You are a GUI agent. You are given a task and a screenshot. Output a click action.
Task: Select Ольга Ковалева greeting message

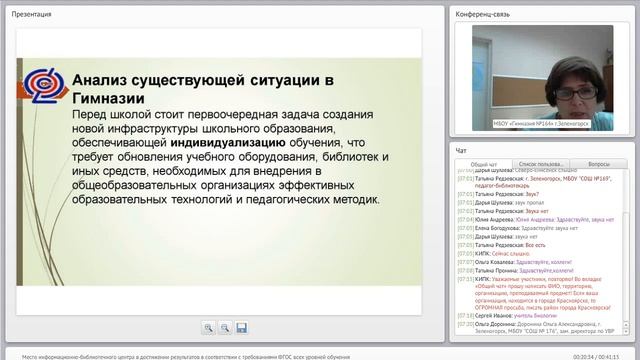(515, 262)
